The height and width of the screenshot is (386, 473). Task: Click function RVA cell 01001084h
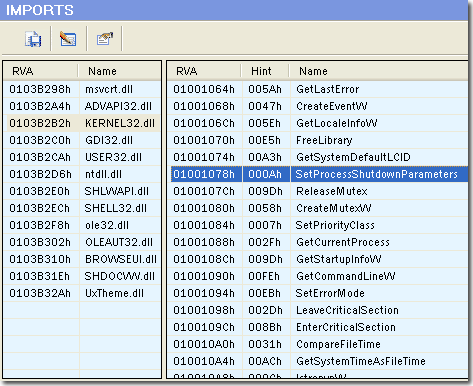pyautogui.click(x=204, y=225)
